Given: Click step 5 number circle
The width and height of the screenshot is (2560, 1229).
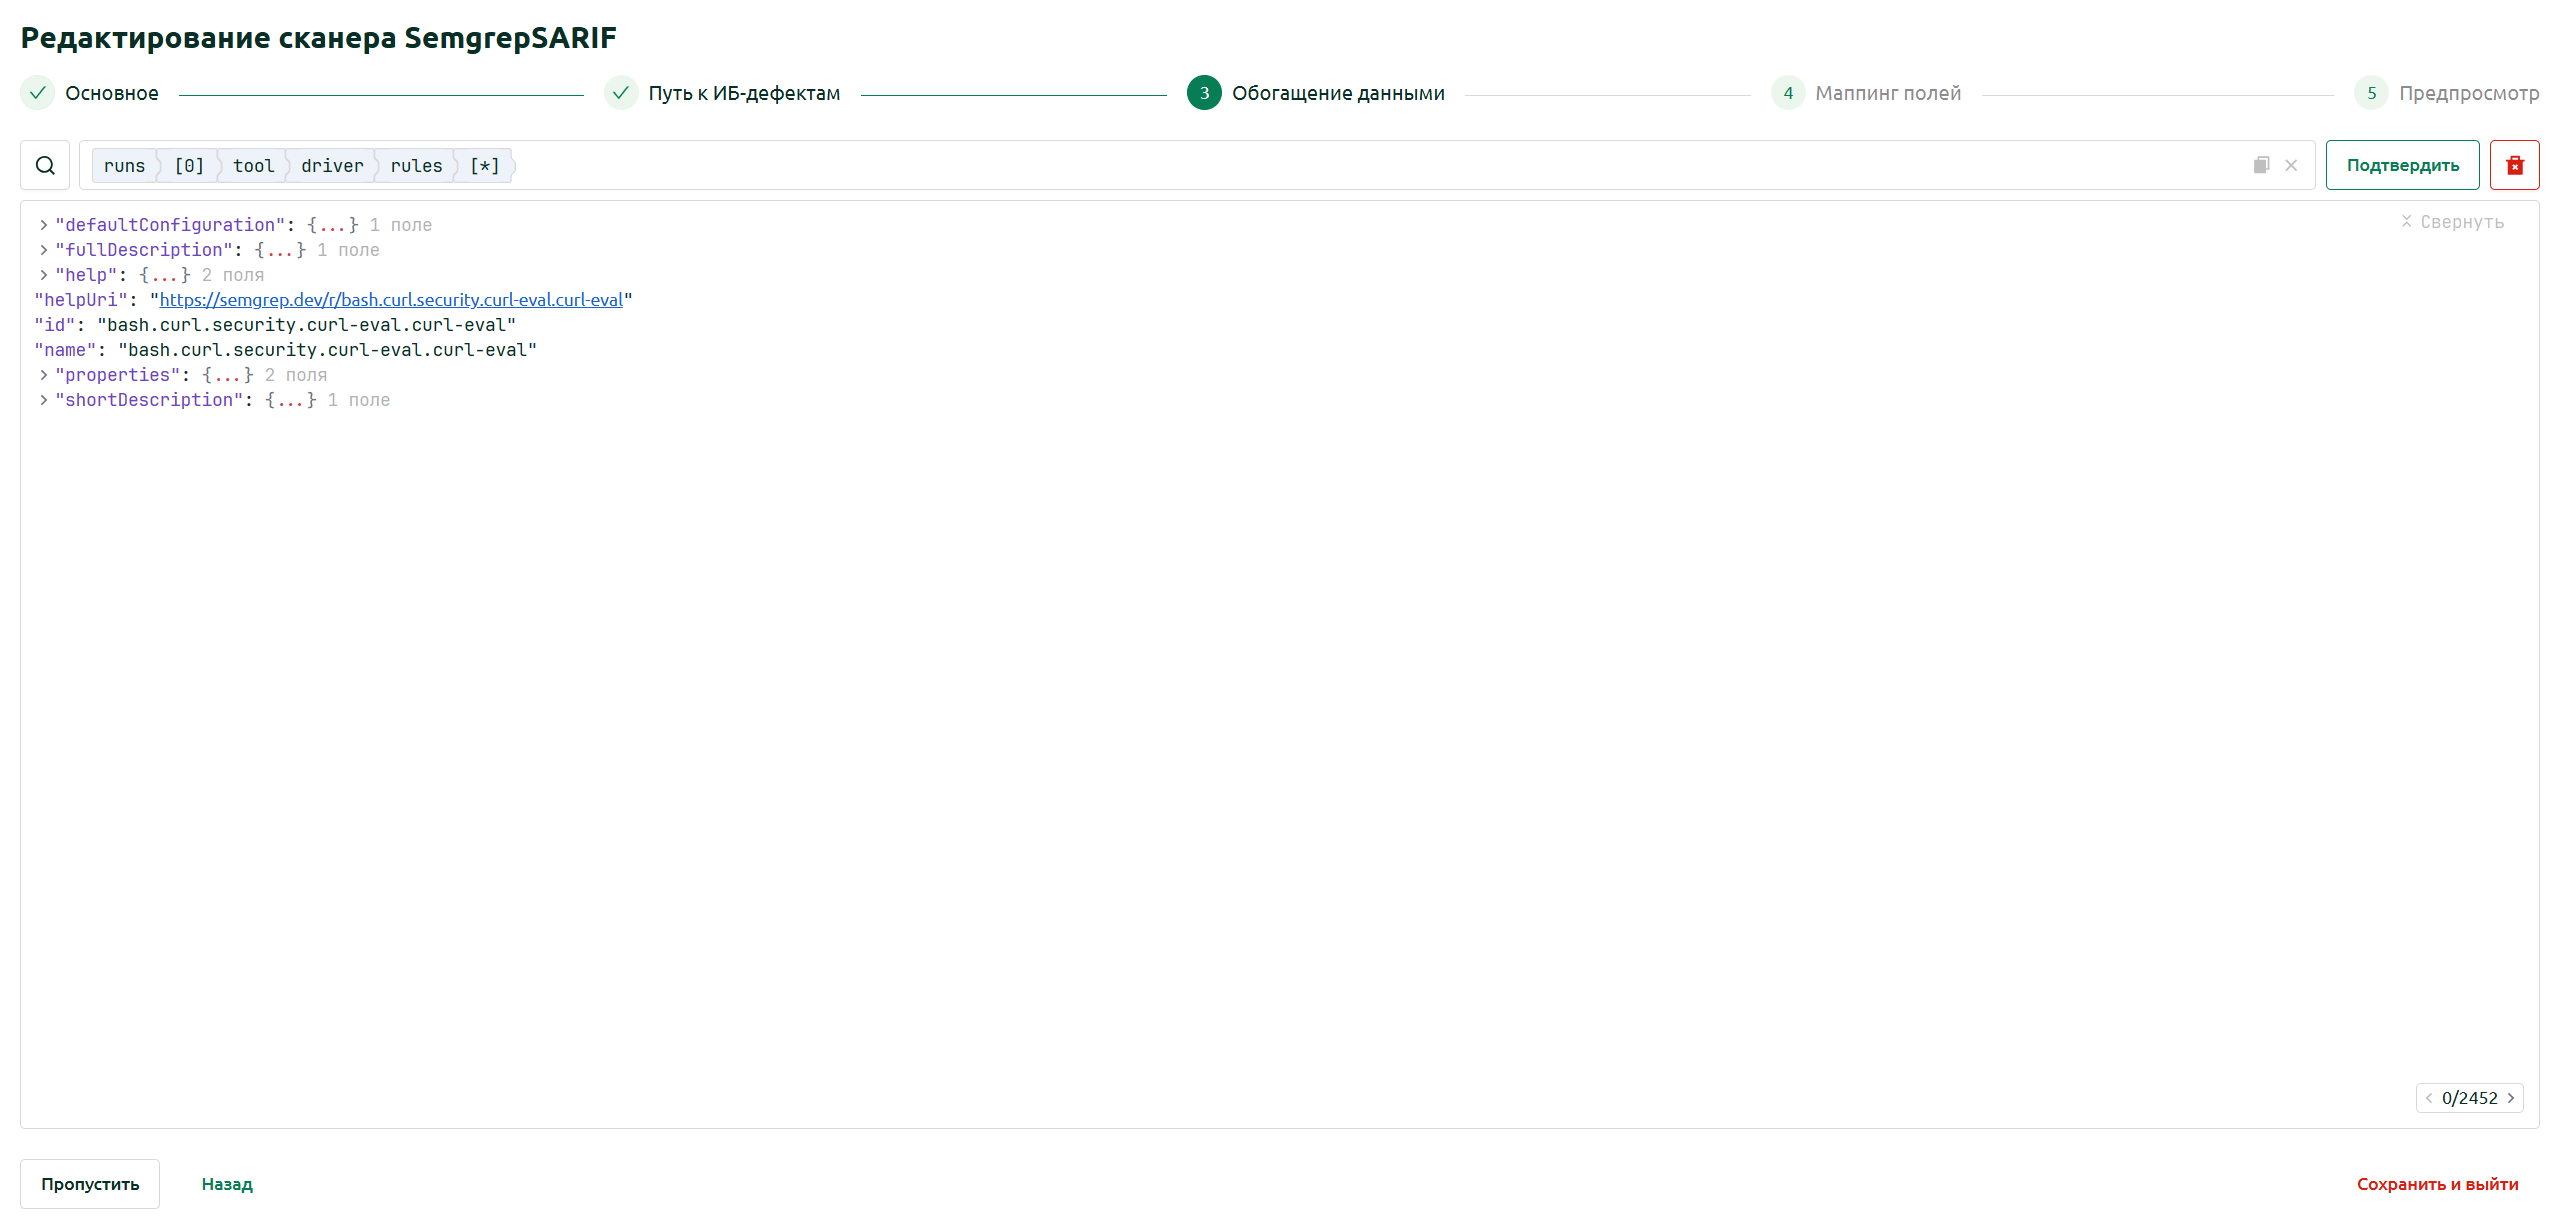Looking at the screenshot, I should tap(2371, 93).
